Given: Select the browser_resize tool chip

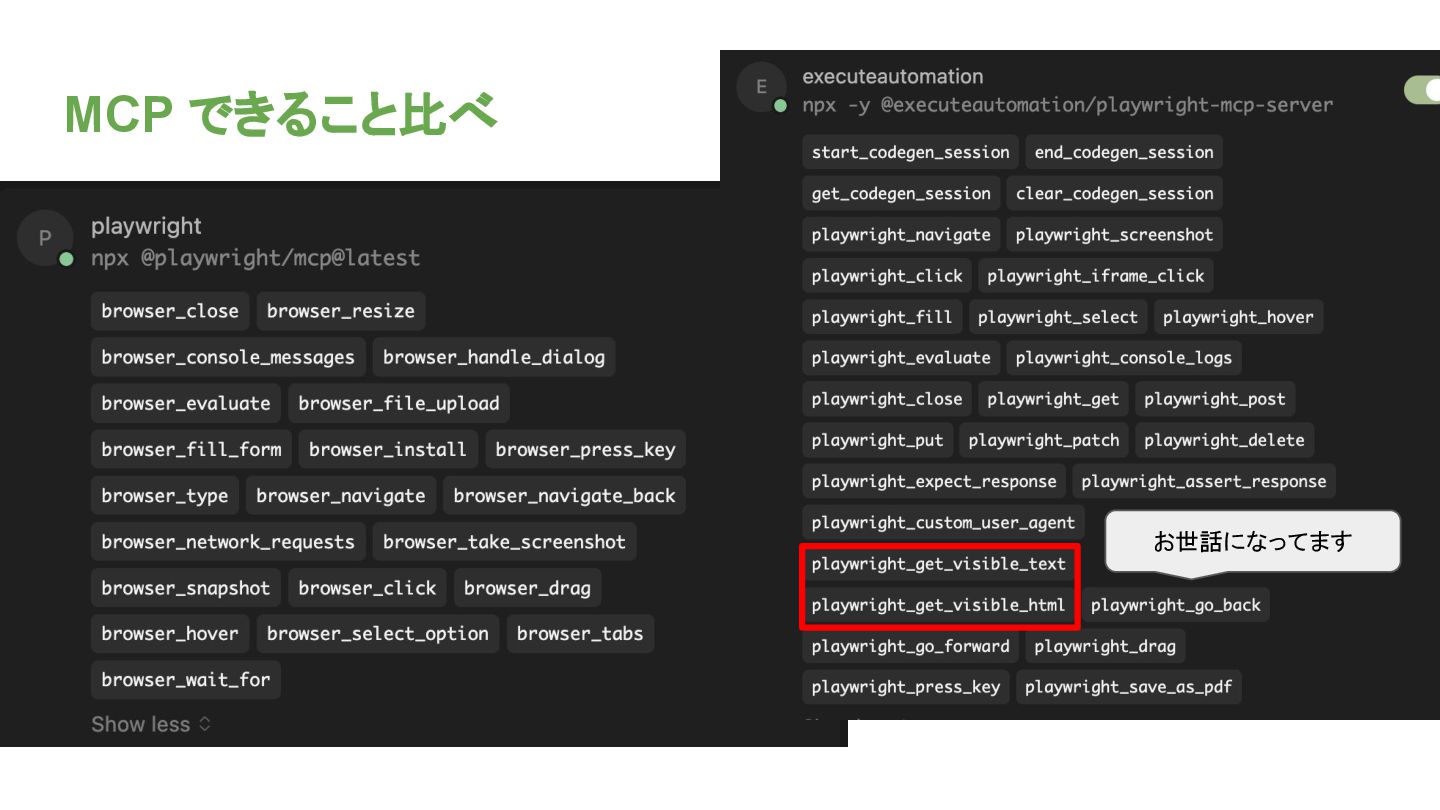Looking at the screenshot, I should (341, 311).
